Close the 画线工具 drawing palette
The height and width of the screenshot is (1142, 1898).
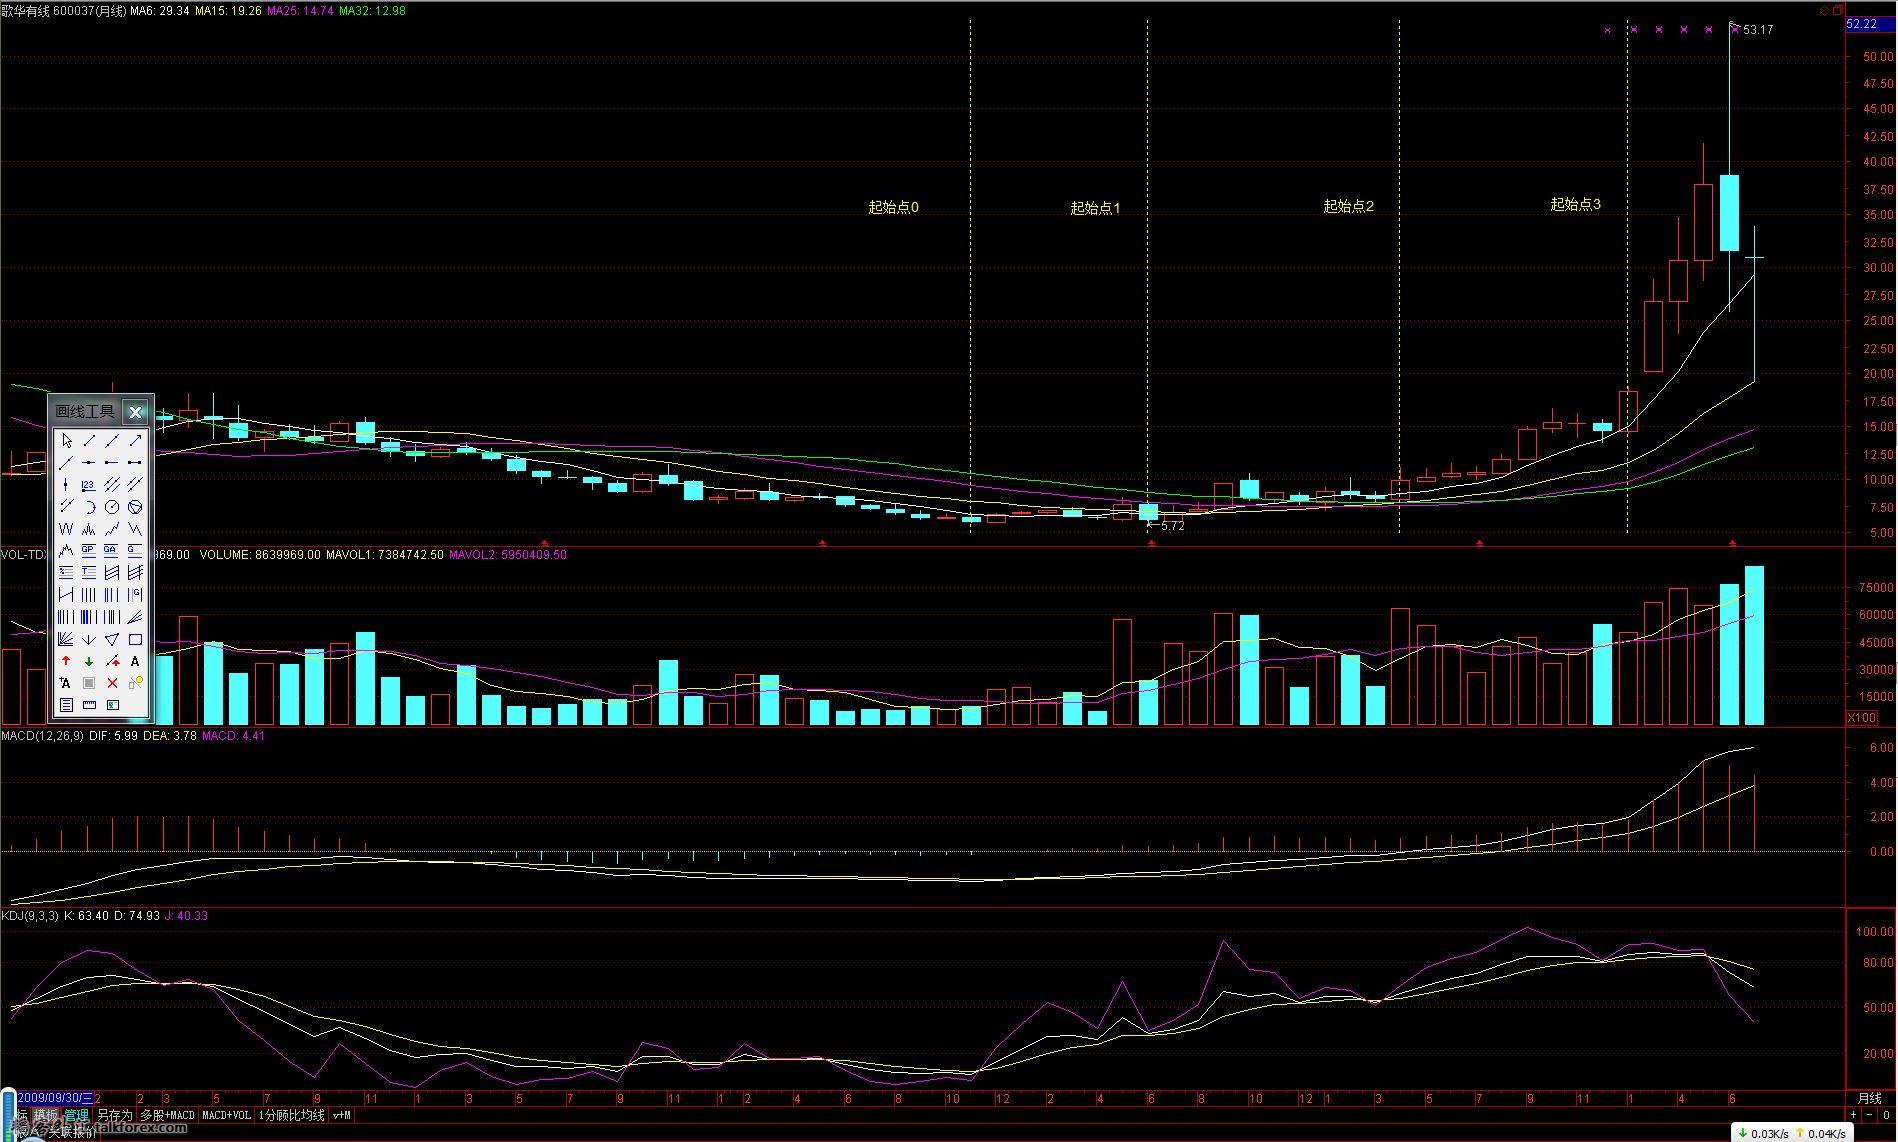[x=135, y=411]
